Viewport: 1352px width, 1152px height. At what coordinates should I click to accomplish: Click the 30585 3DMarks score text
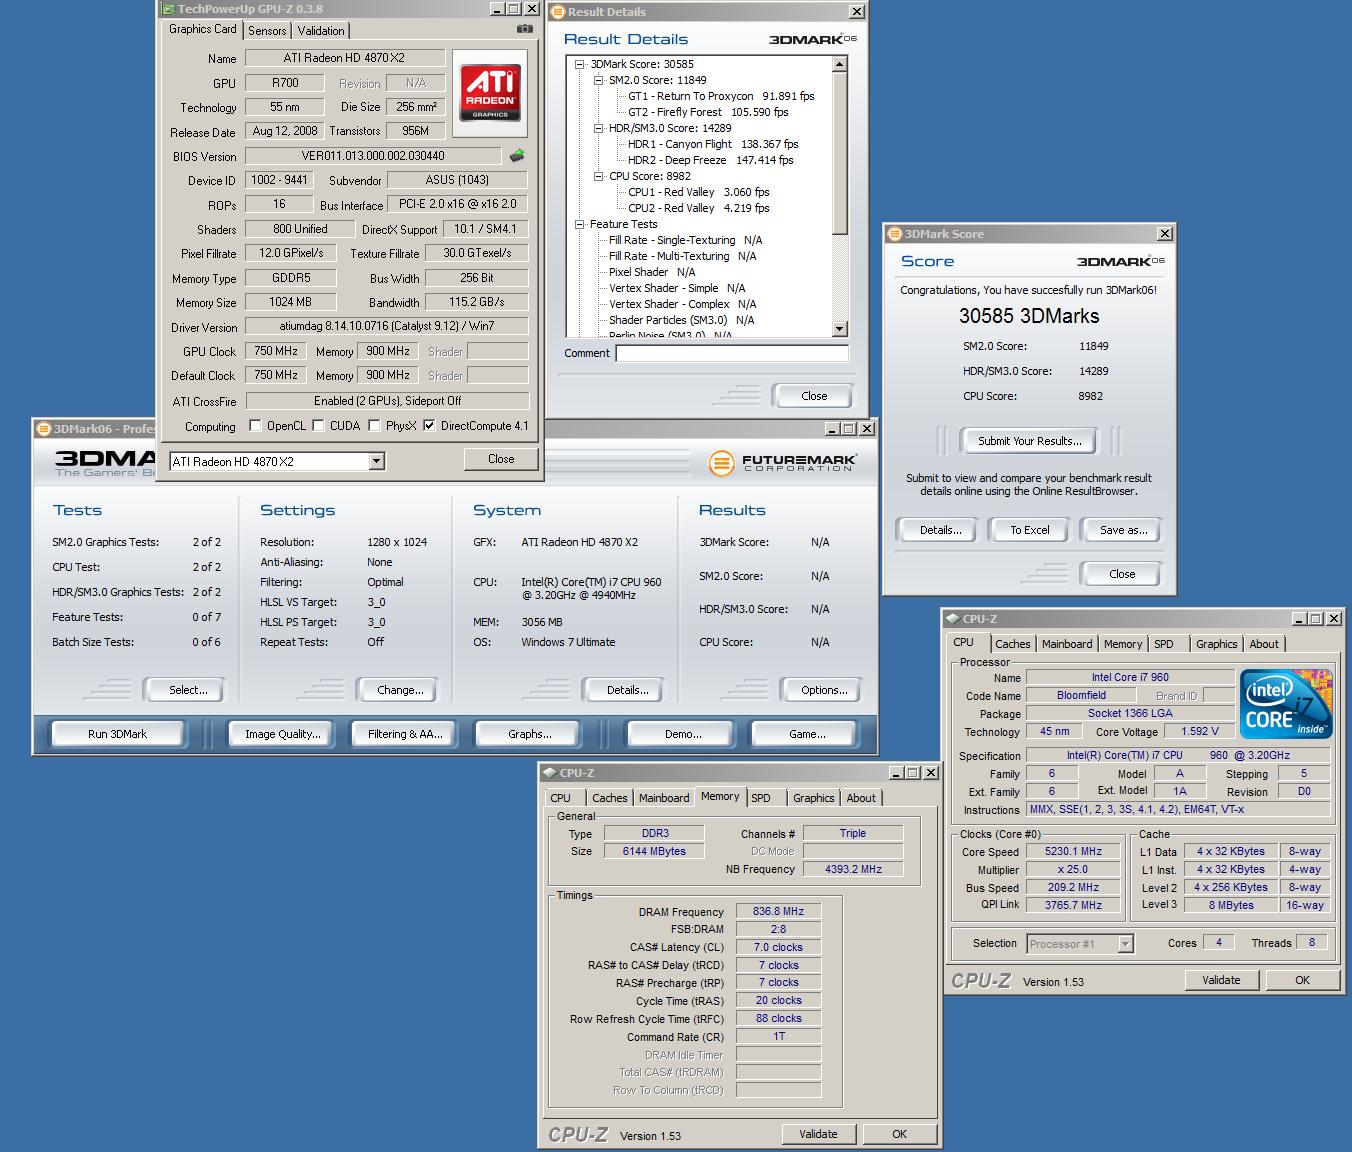1029,316
